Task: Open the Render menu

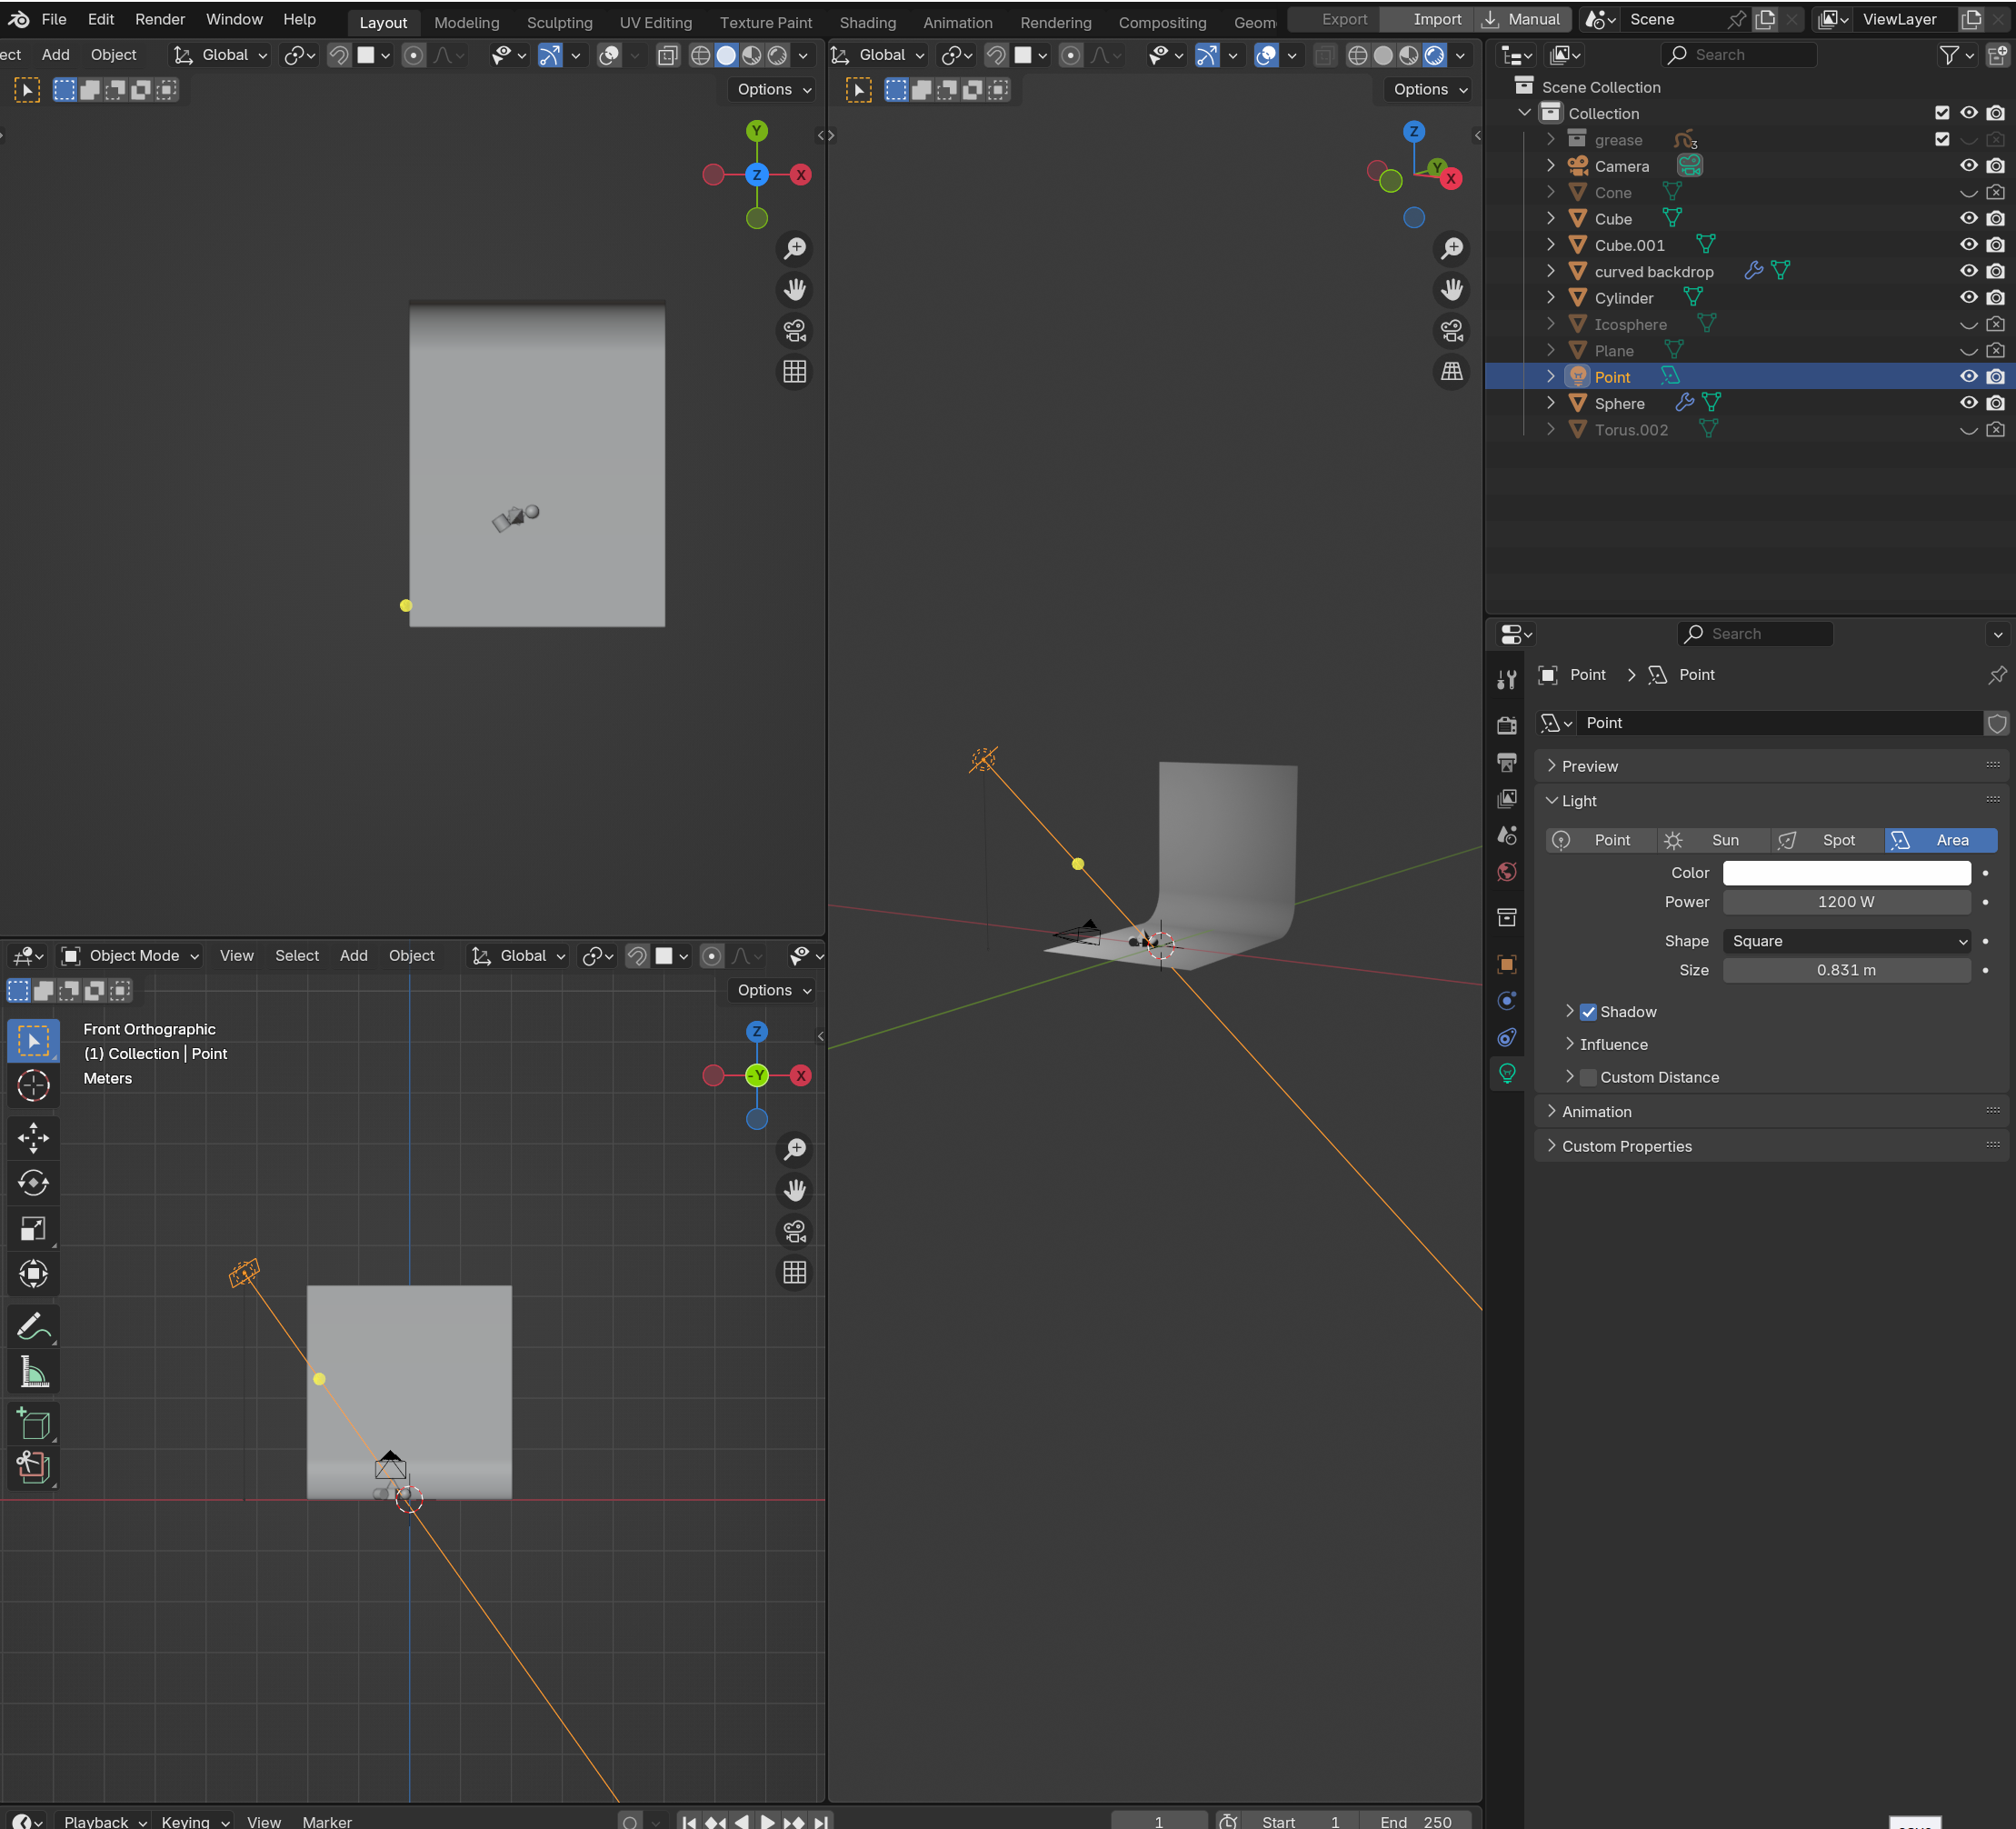Action: coord(160,19)
